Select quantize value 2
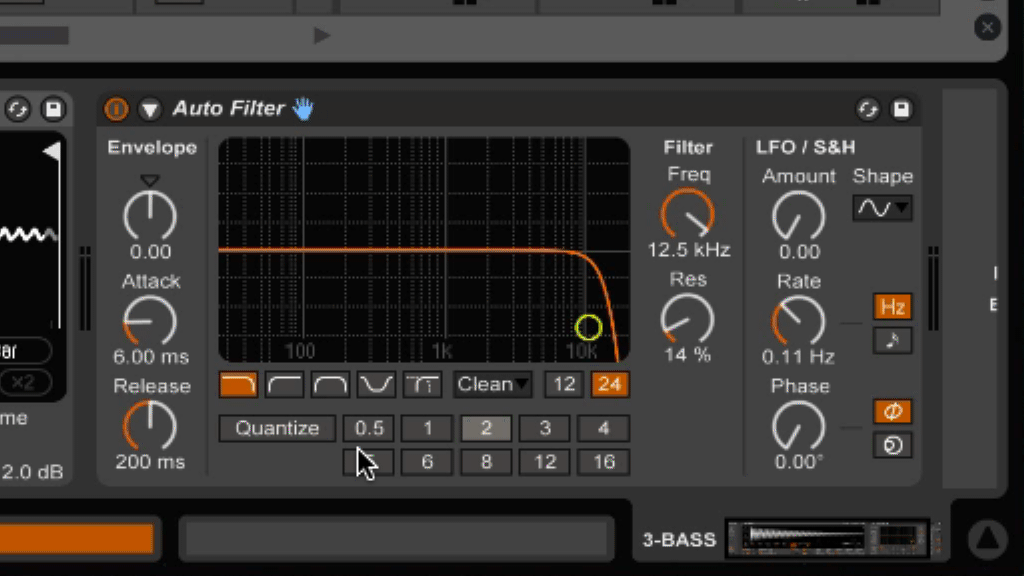The width and height of the screenshot is (1024, 576). [486, 428]
